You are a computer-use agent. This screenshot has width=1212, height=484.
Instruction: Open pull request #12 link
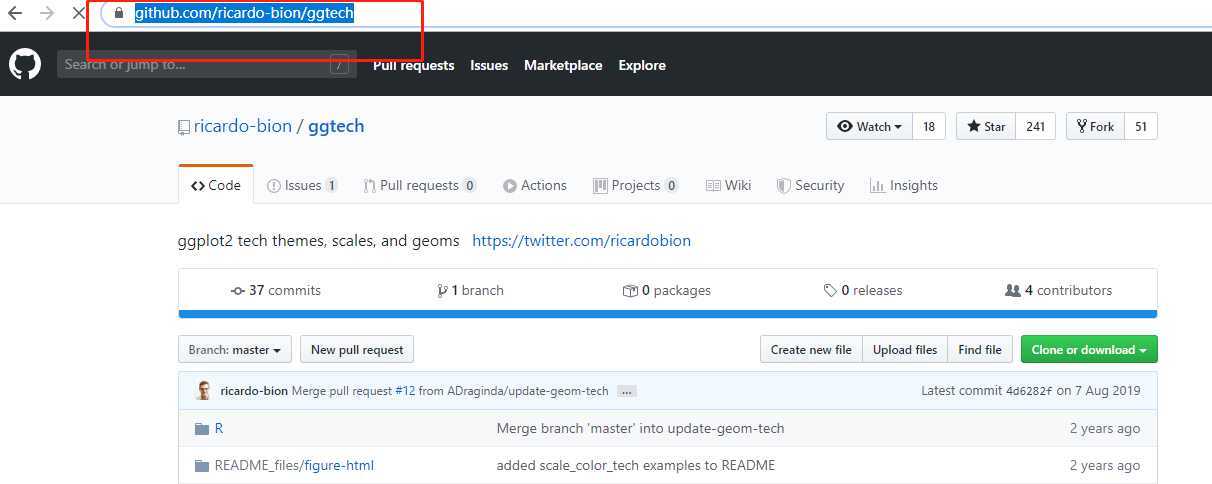click(x=405, y=391)
